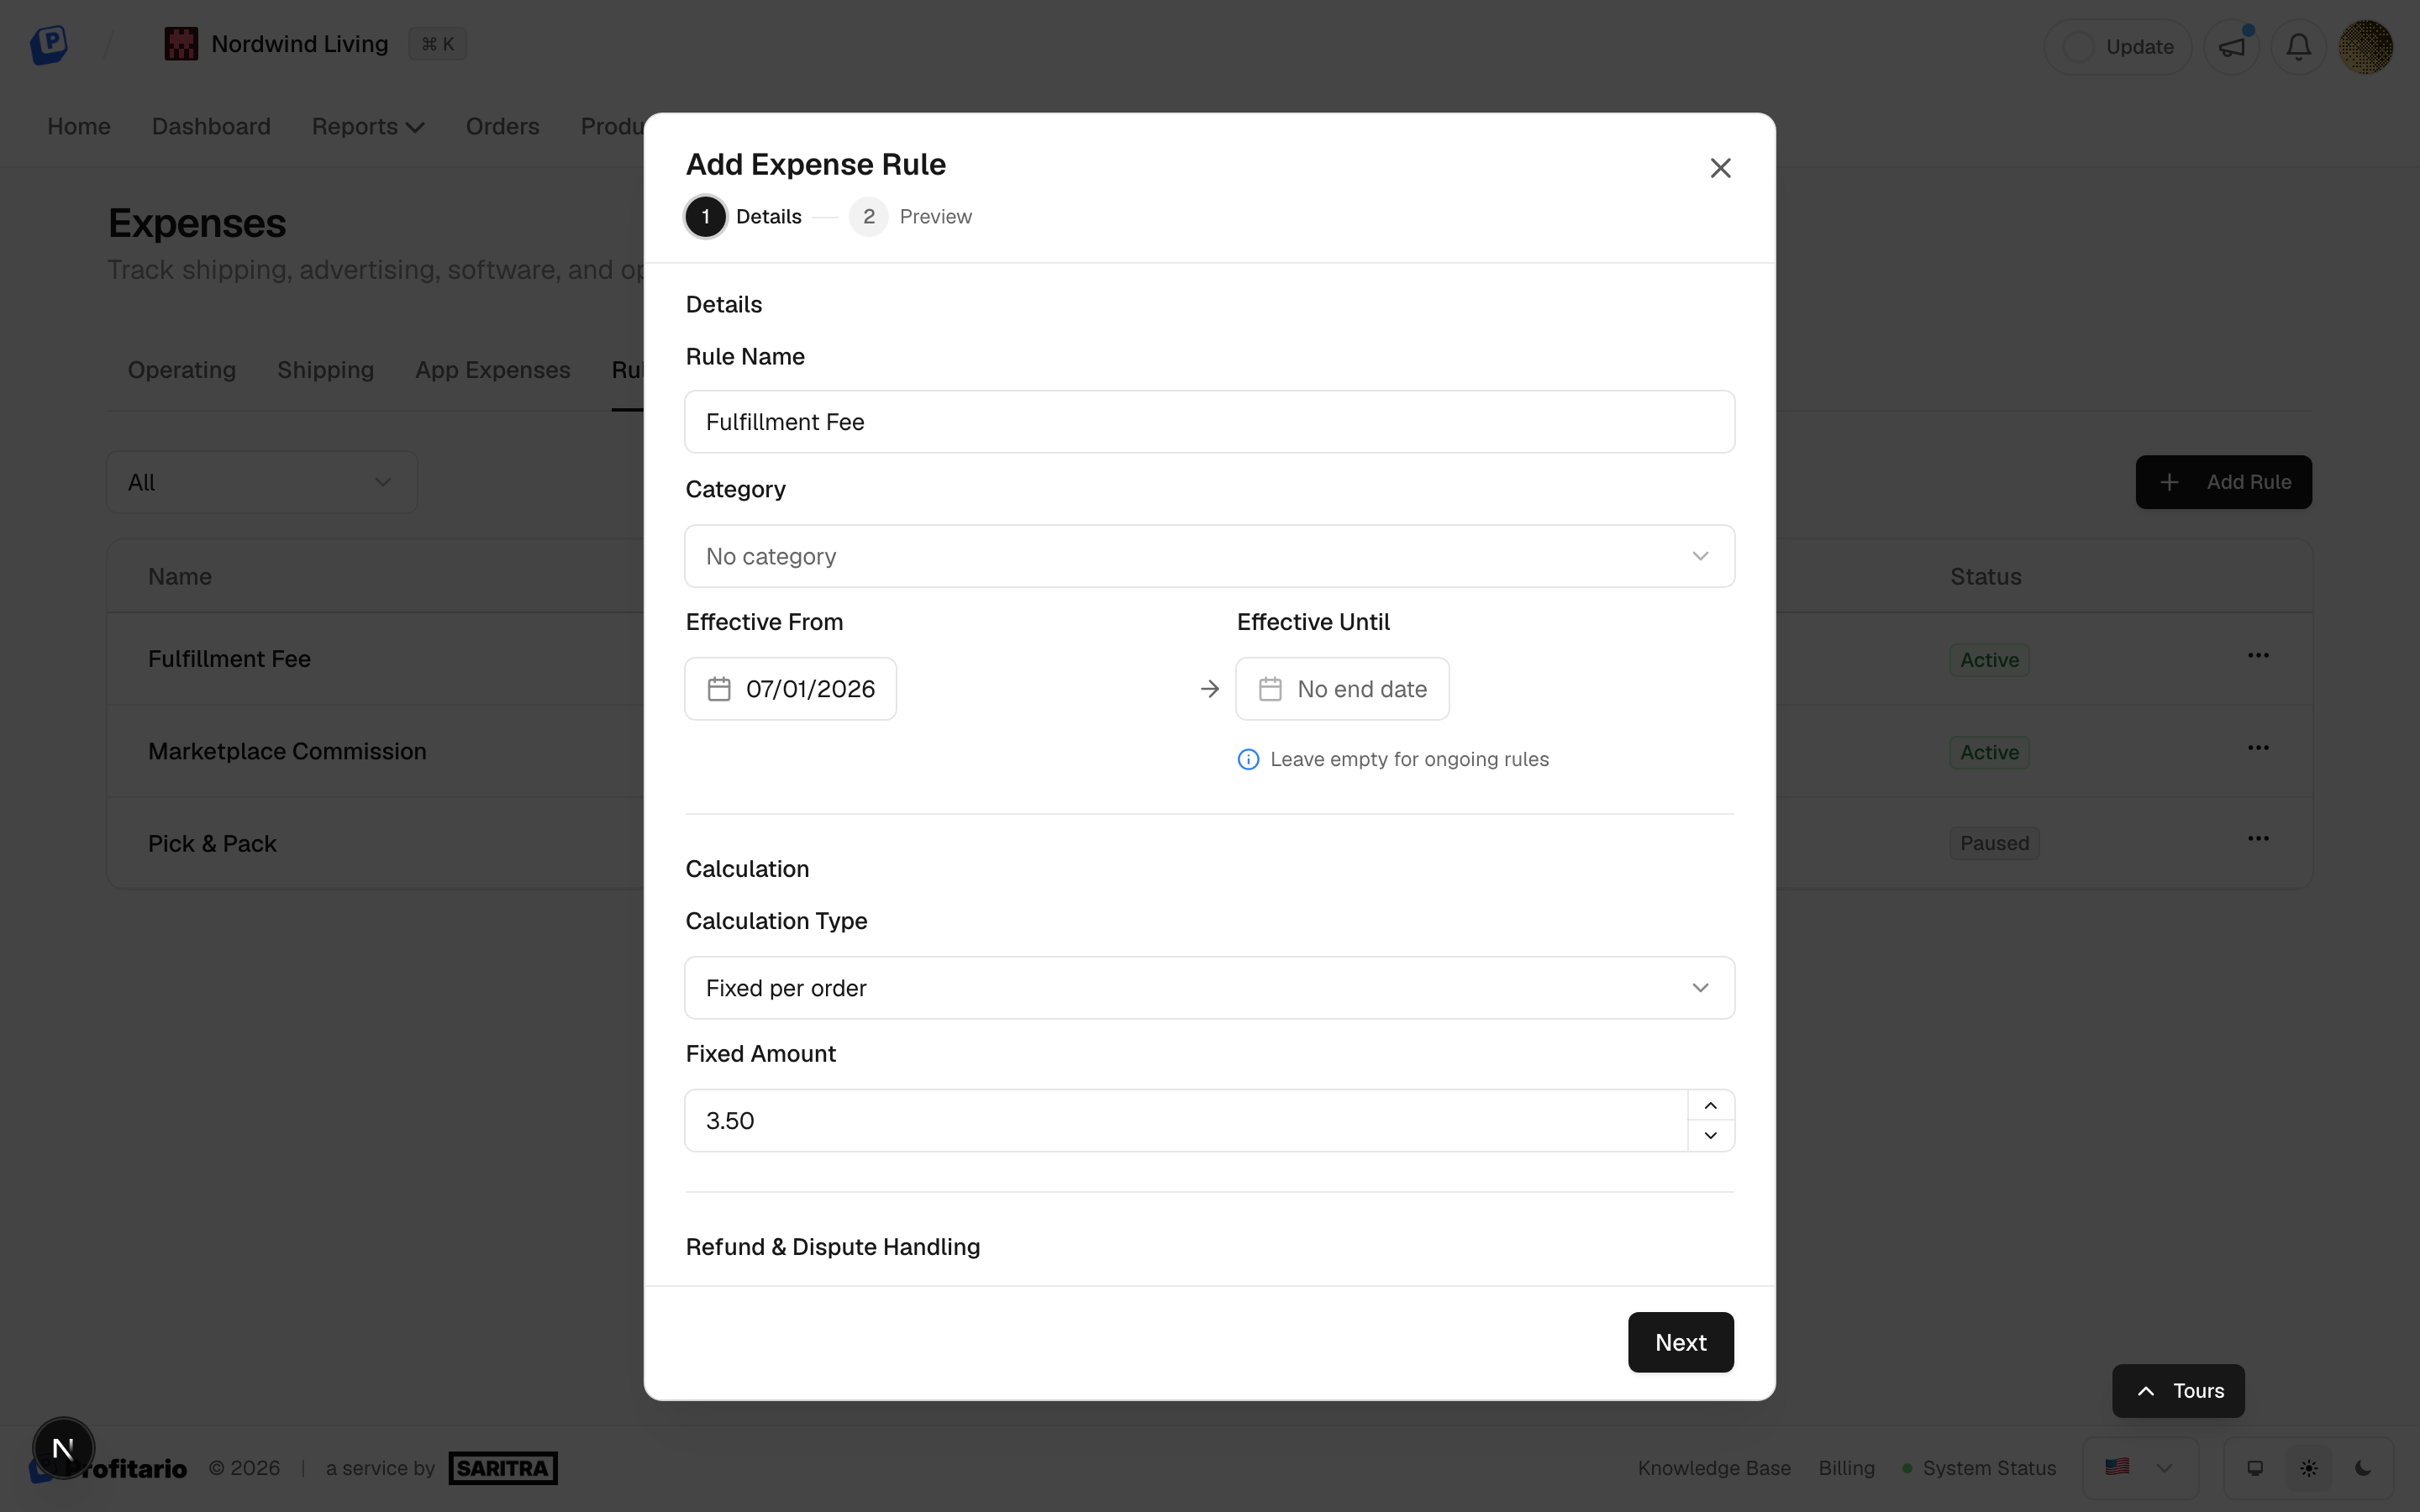The image size is (2420, 1512).
Task: Switch to the Operating tab
Action: coord(182,370)
